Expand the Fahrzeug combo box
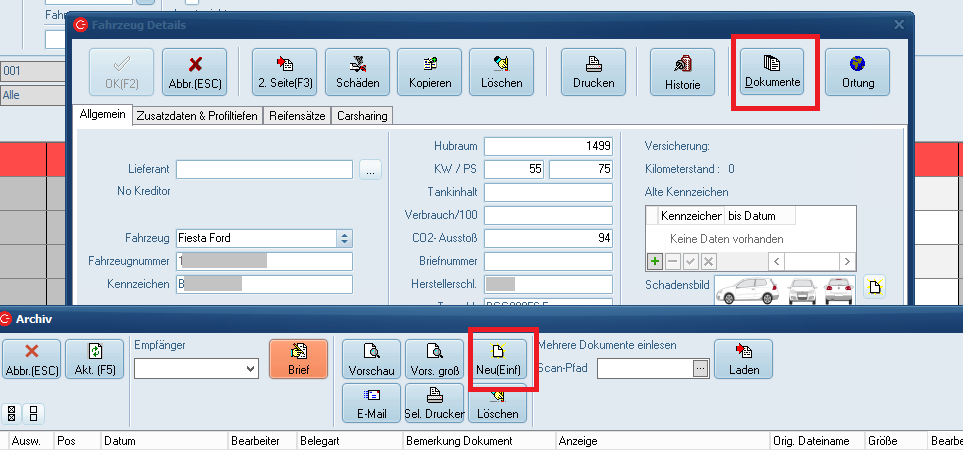This screenshot has height=458, width=965. pos(345,238)
